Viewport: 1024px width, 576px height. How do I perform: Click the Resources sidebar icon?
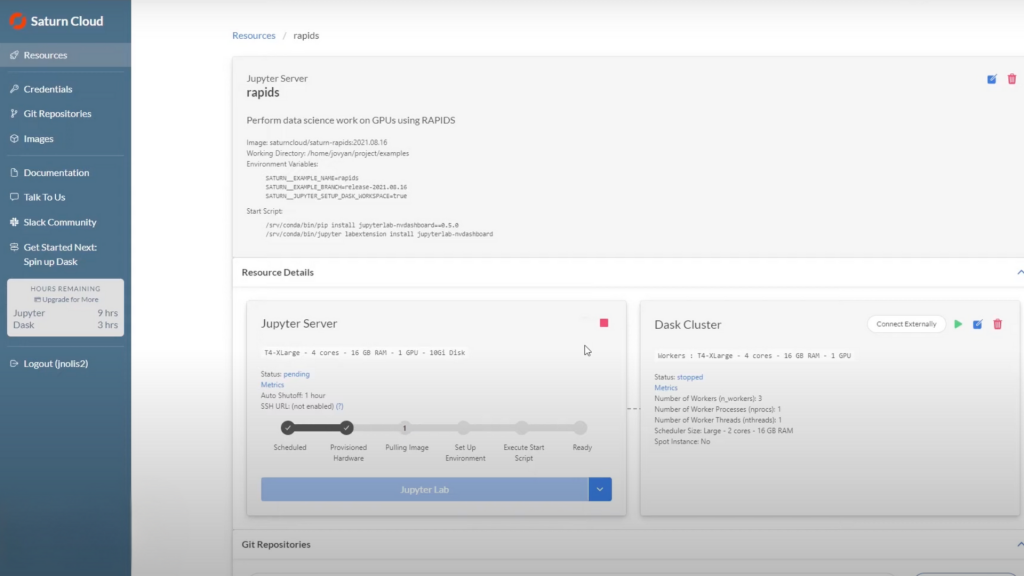tap(14, 55)
